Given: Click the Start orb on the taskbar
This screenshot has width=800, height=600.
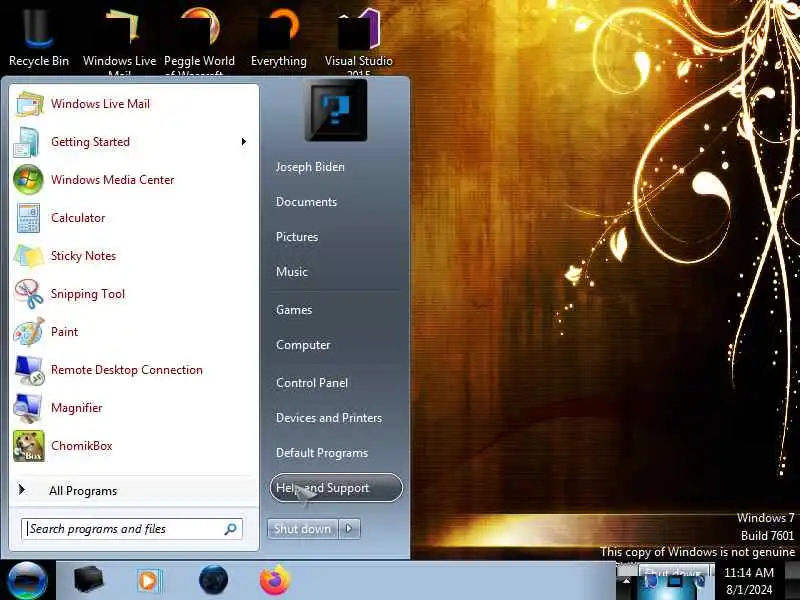Looking at the screenshot, I should pos(28,580).
